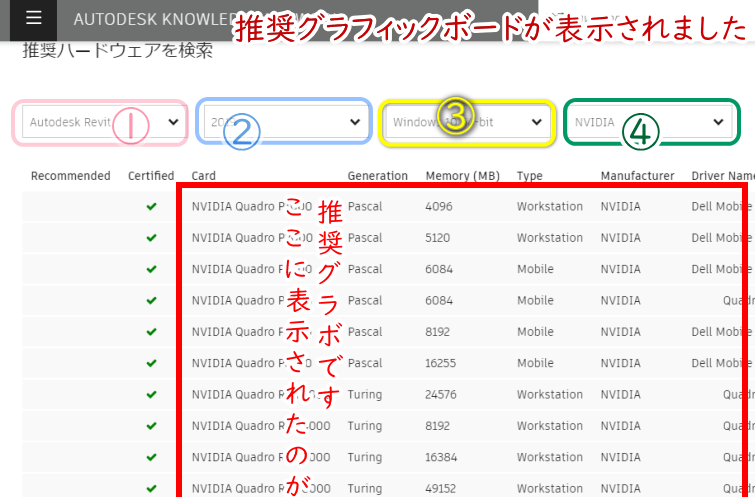The width and height of the screenshot is (755, 497).
Task: Click NVIDIA manufacturer in the 49152 row
Action: [x=621, y=488]
